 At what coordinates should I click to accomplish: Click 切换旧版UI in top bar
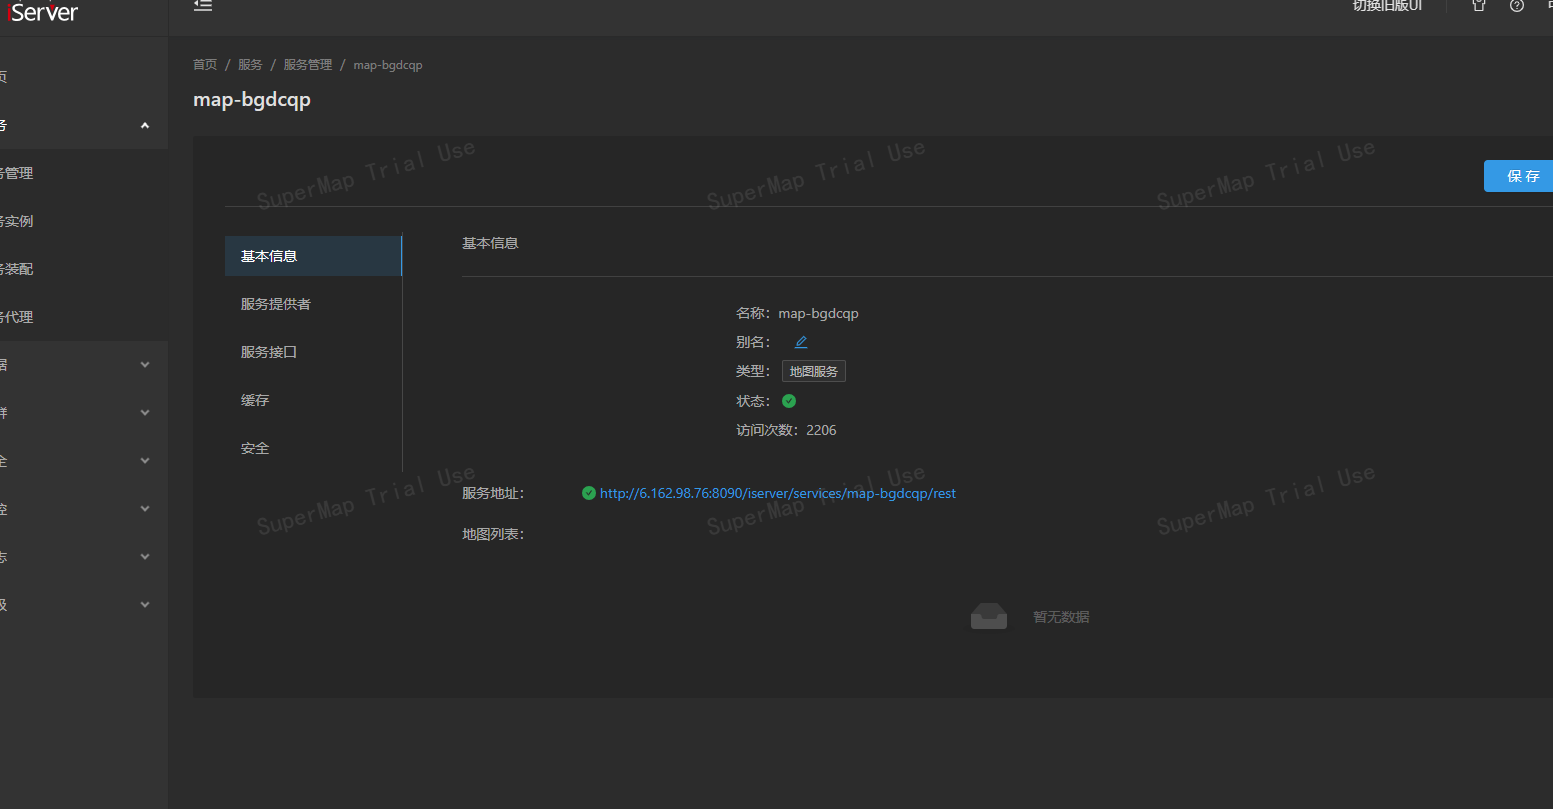(1387, 6)
